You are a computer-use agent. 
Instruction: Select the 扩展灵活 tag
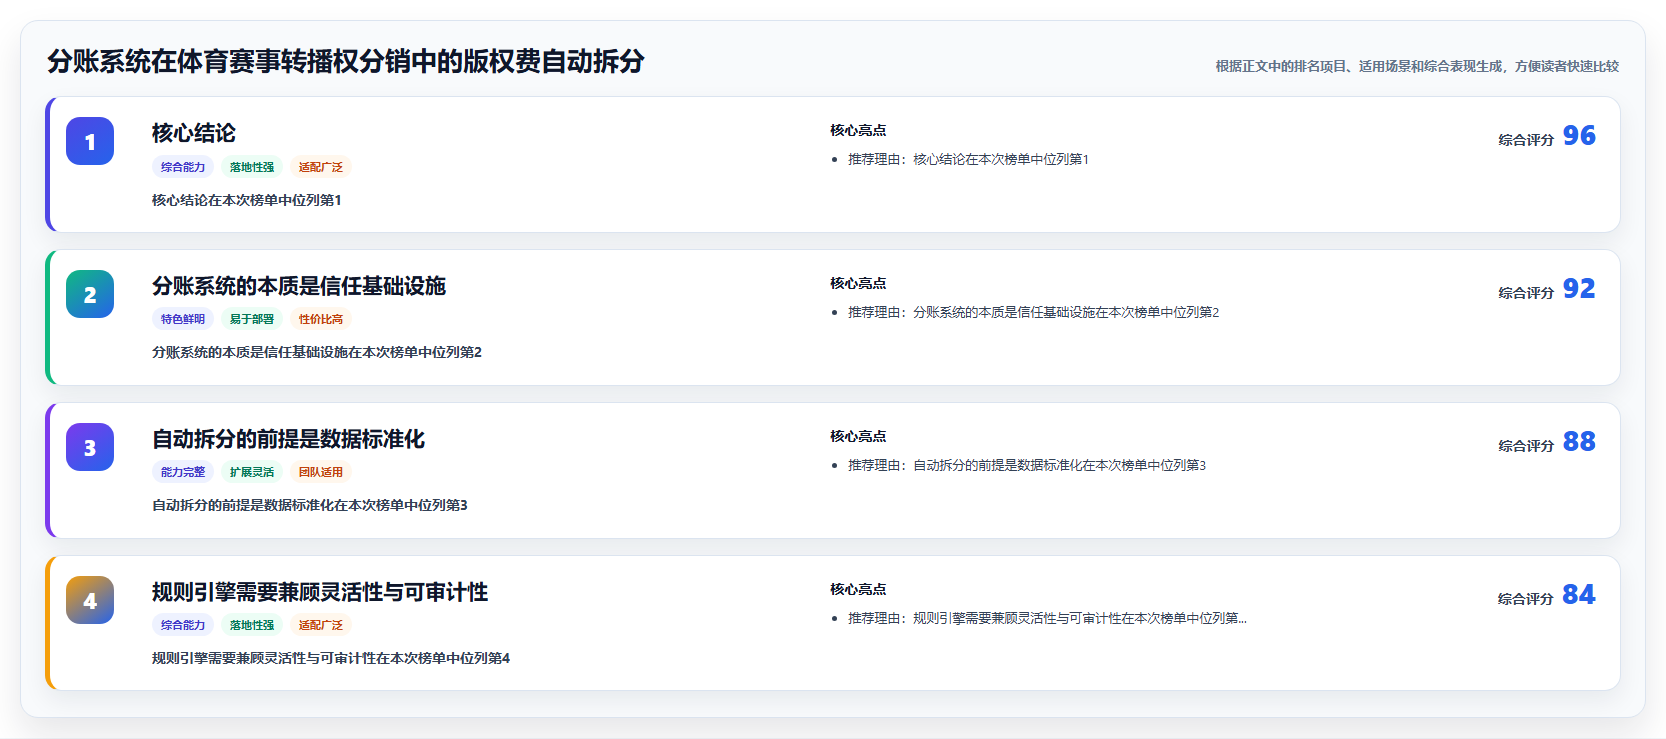coord(252,472)
